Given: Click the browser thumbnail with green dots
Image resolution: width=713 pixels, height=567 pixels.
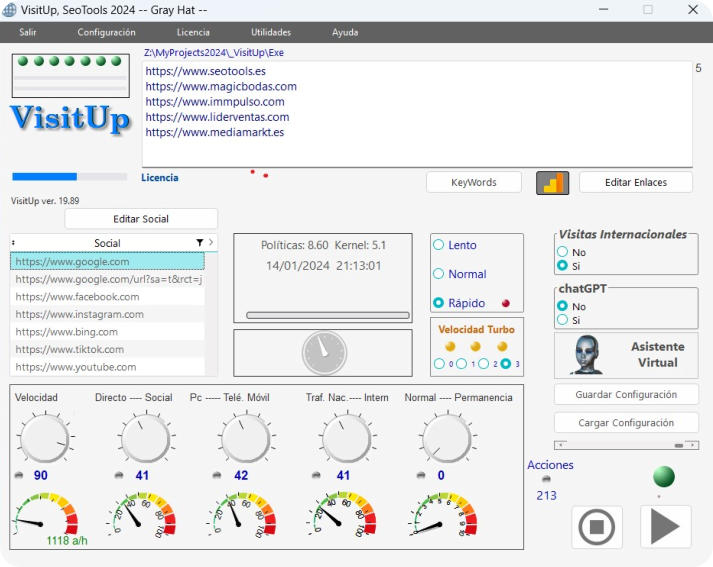Looking at the screenshot, I should coord(70,76).
